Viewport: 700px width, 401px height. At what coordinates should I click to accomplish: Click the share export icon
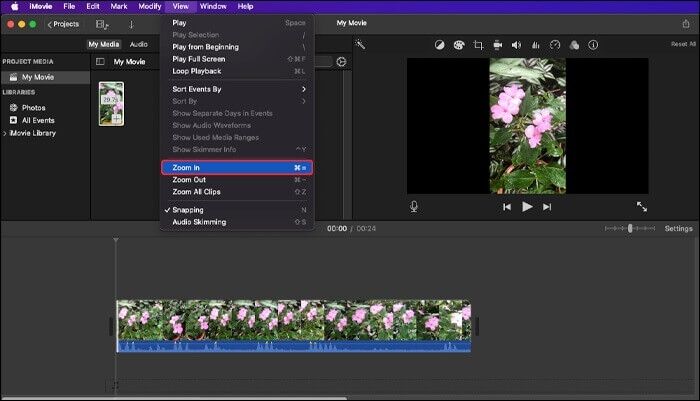[x=686, y=24]
